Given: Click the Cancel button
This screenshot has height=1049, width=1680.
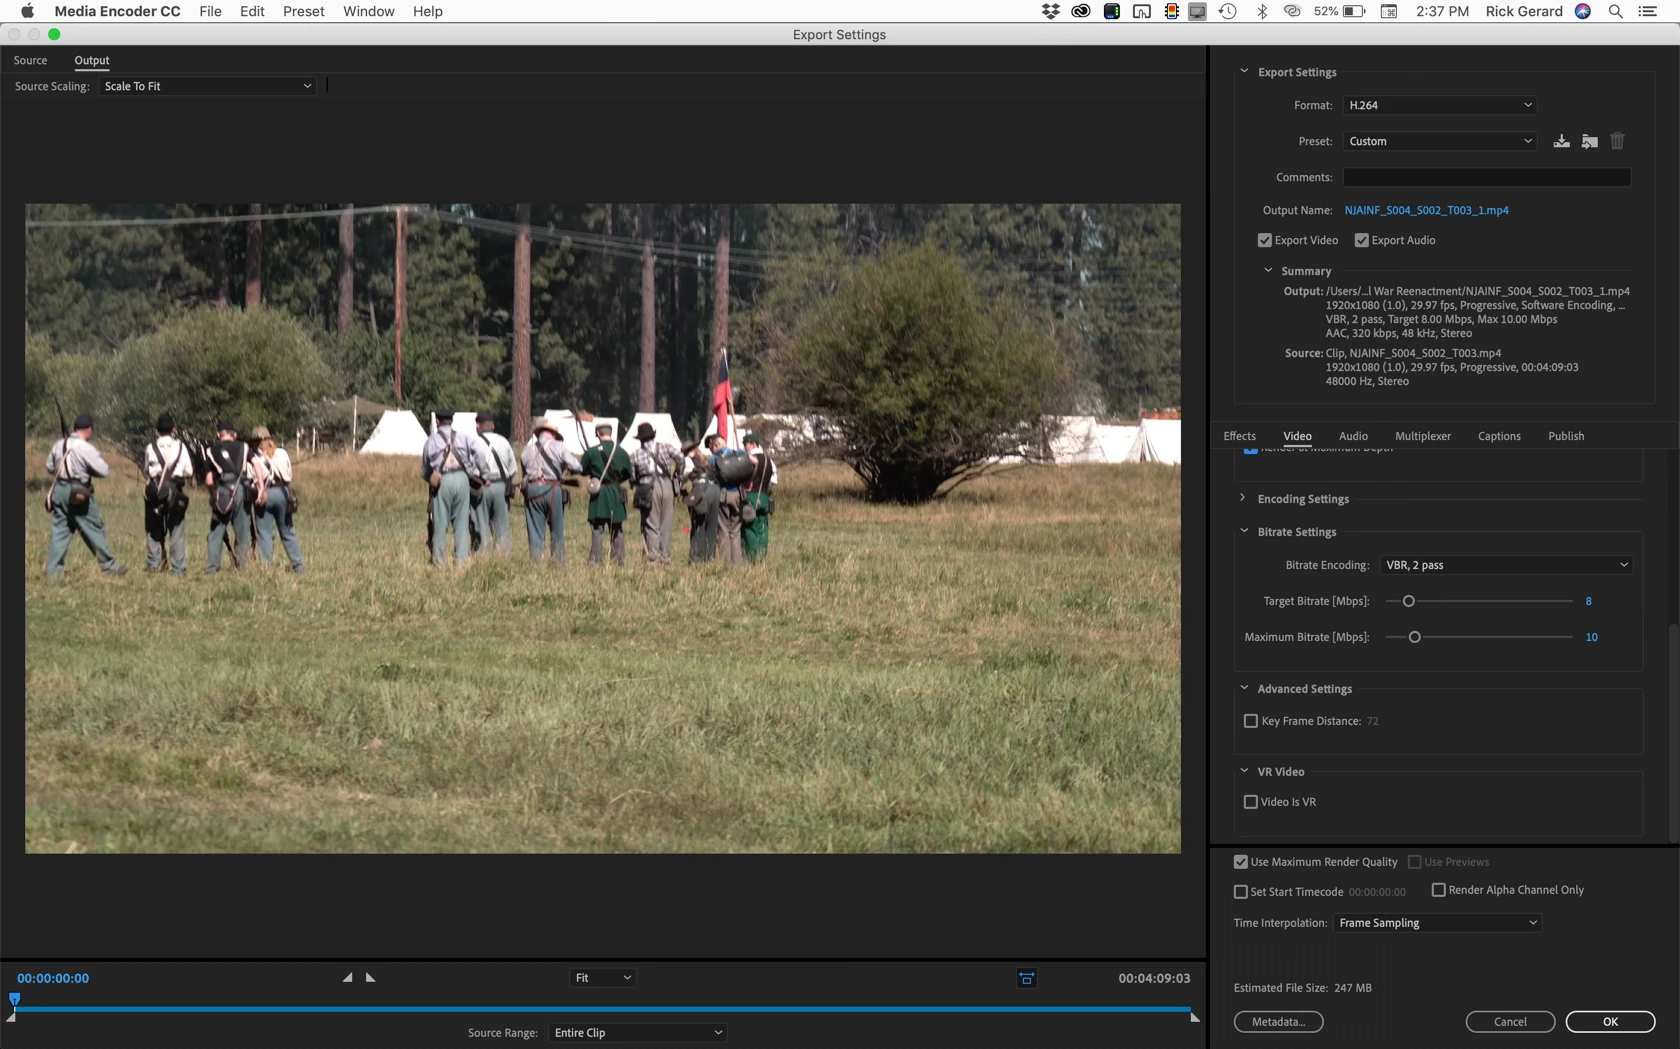Looking at the screenshot, I should click(x=1510, y=1022).
